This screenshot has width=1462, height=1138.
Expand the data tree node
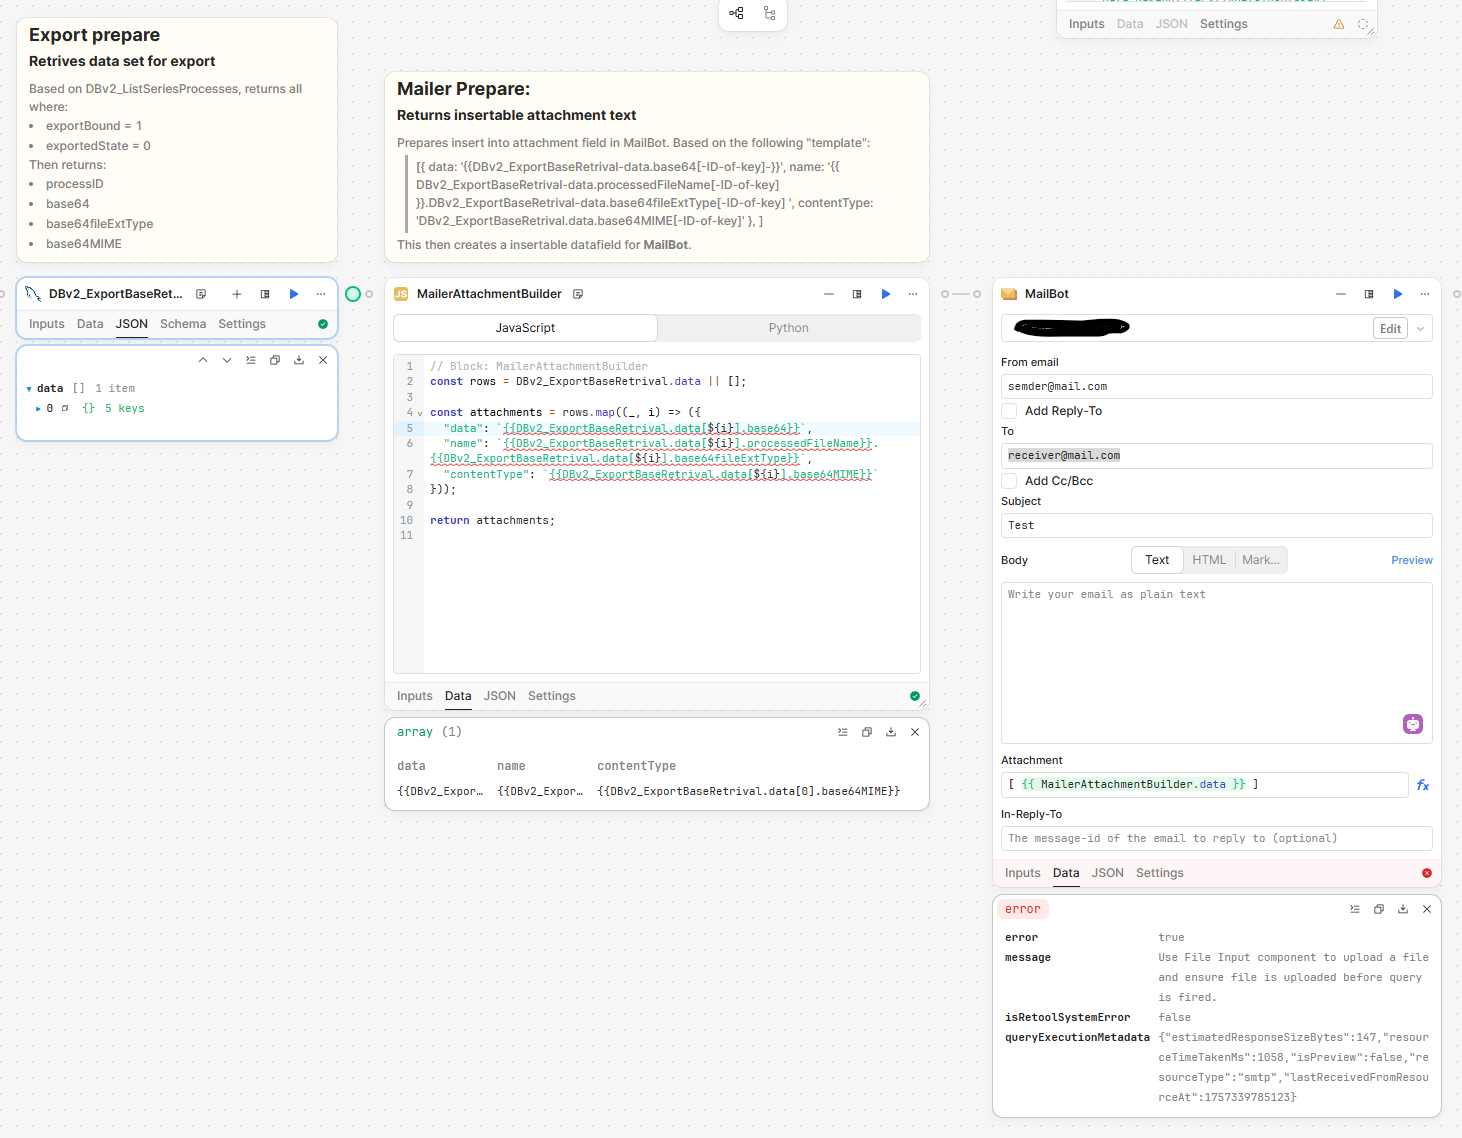[29, 389]
